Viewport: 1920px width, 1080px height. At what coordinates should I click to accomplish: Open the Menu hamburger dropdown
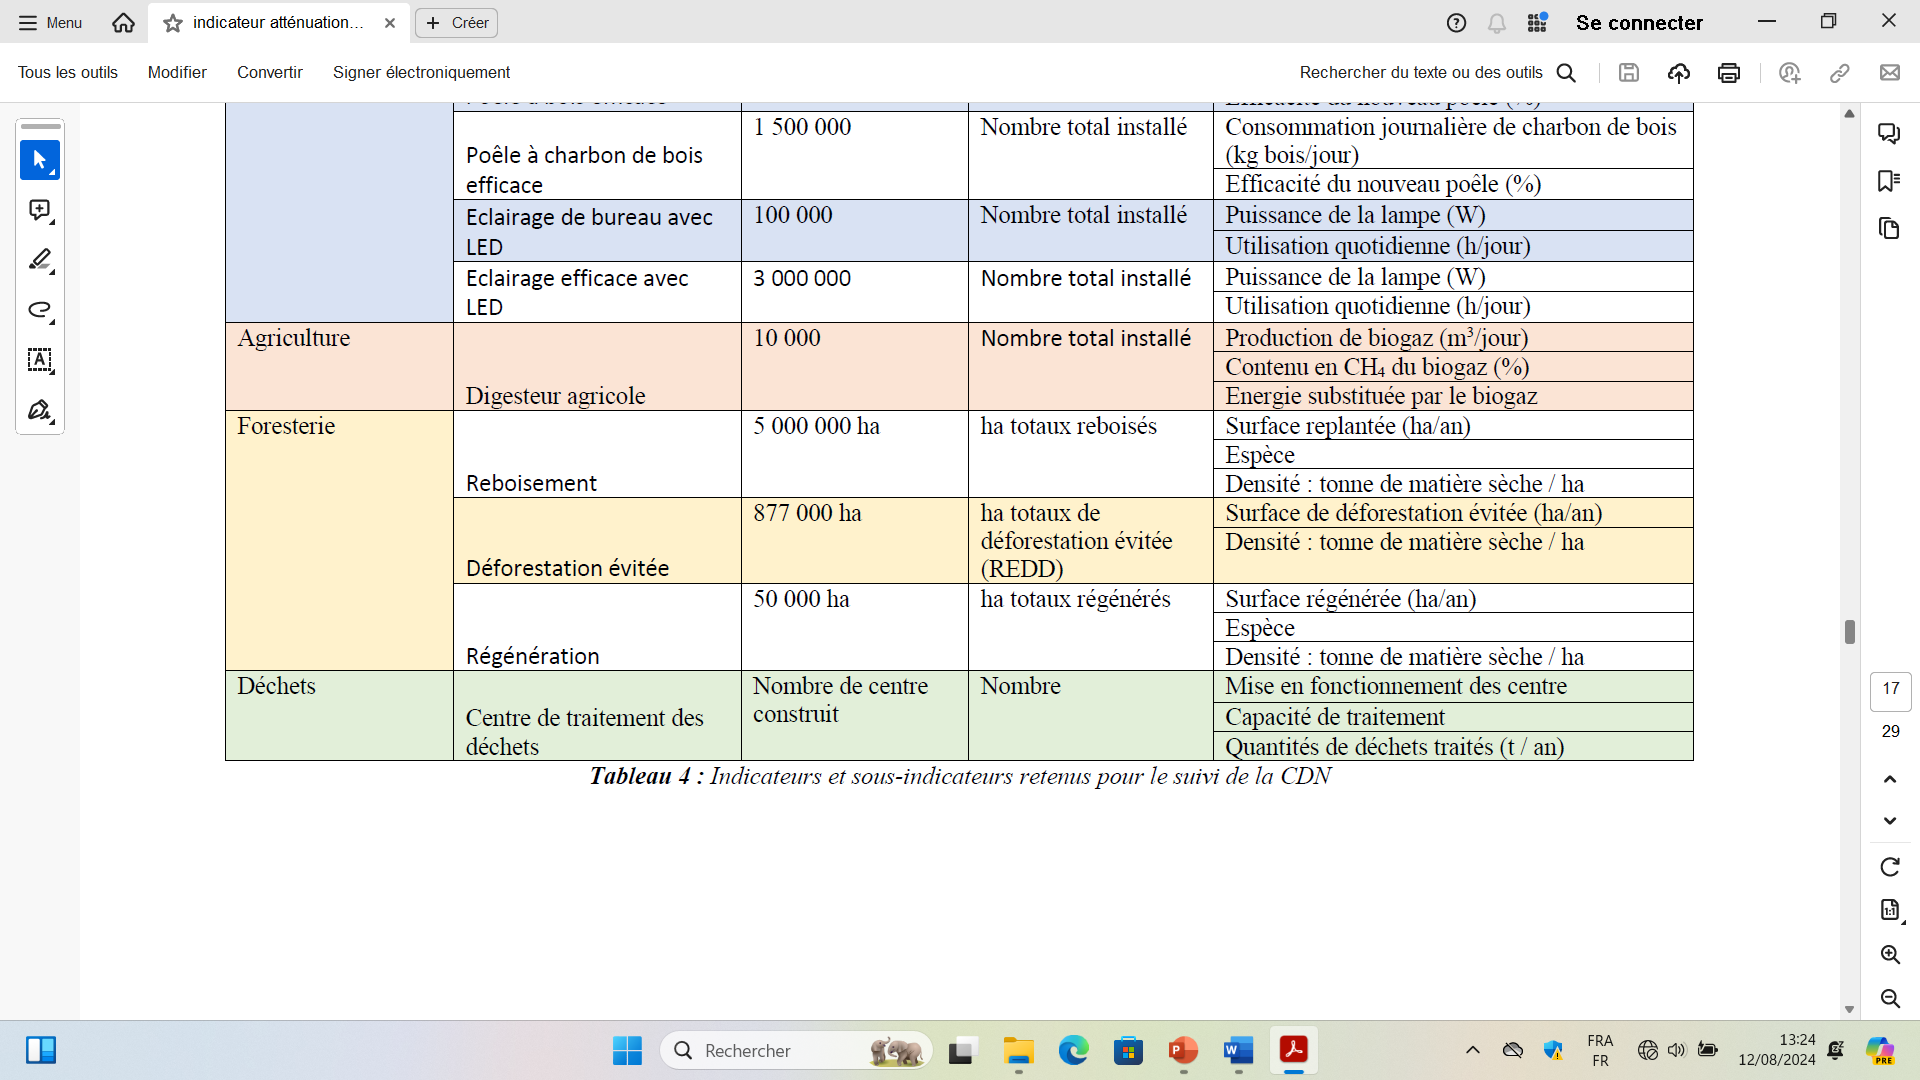[50, 22]
